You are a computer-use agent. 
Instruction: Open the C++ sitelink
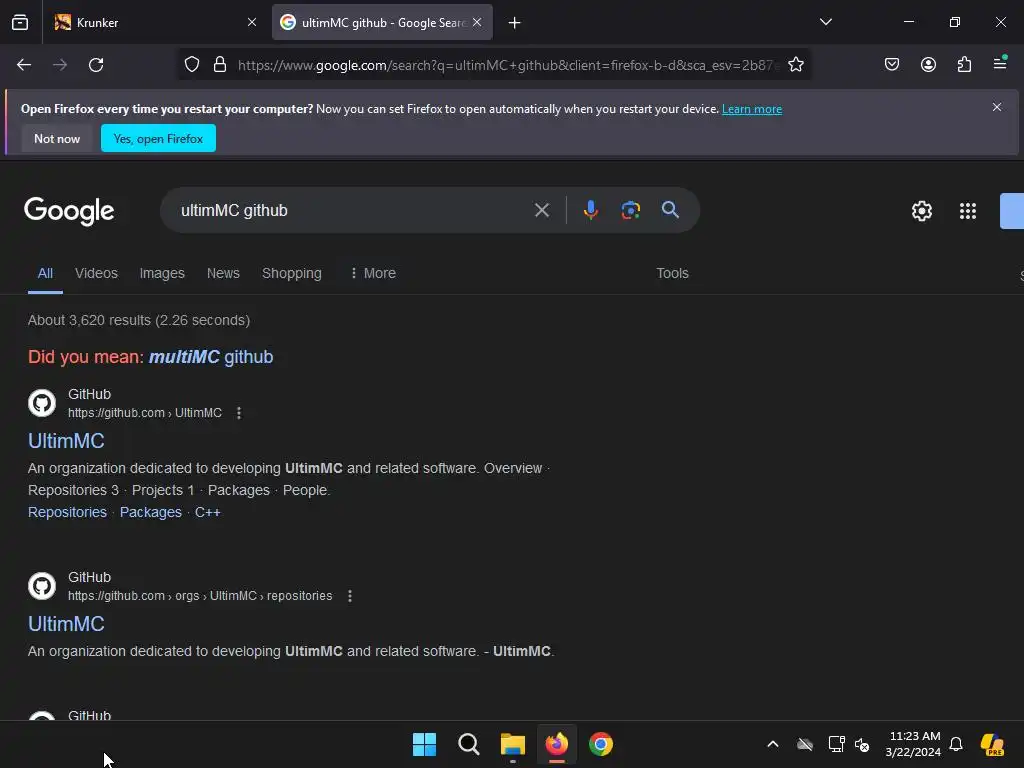[x=208, y=512]
